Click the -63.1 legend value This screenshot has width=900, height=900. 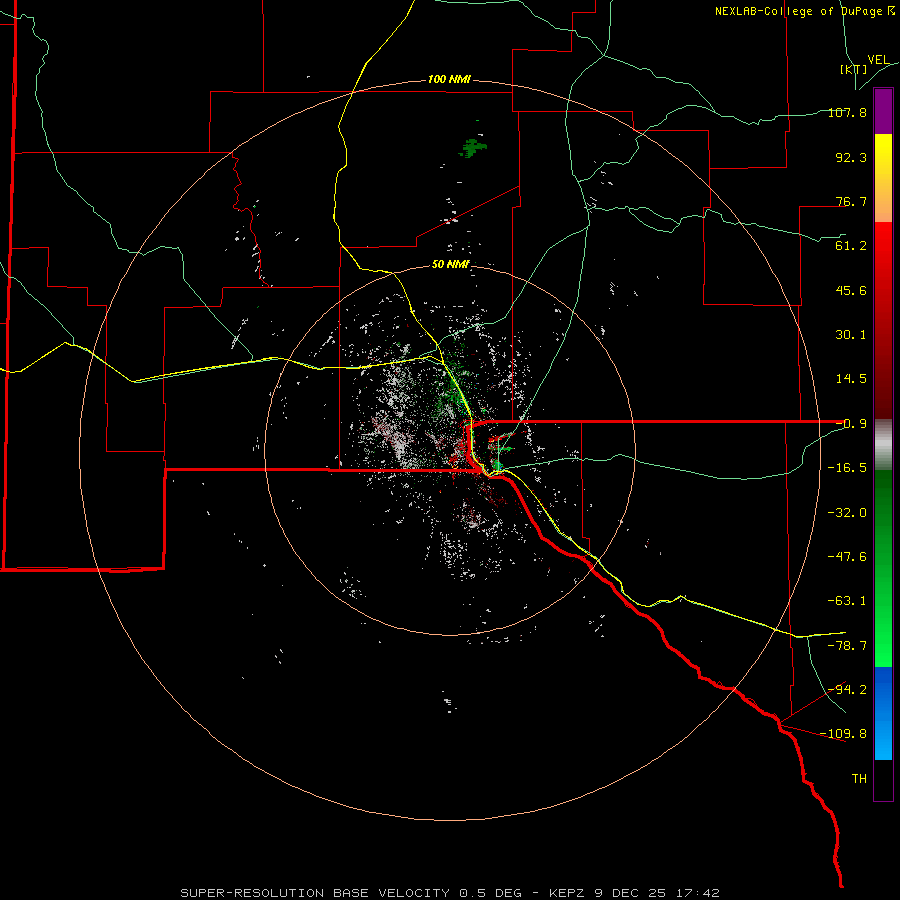click(847, 601)
